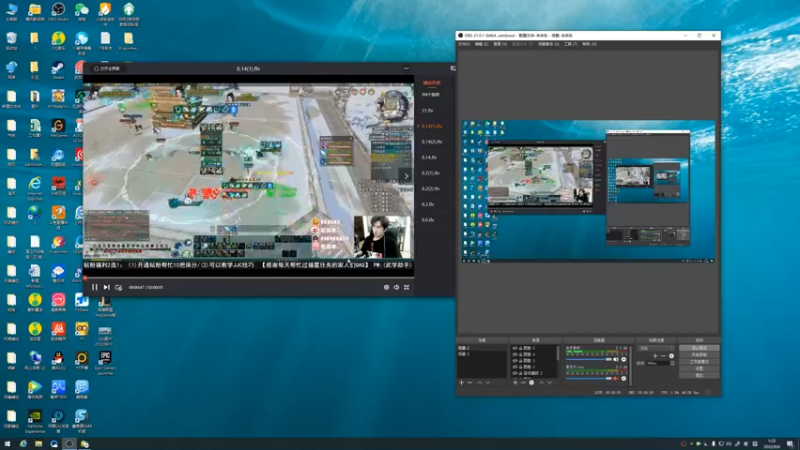The image size is (800, 450).
Task: Add a transition with the plus icon
Action: [656, 356]
